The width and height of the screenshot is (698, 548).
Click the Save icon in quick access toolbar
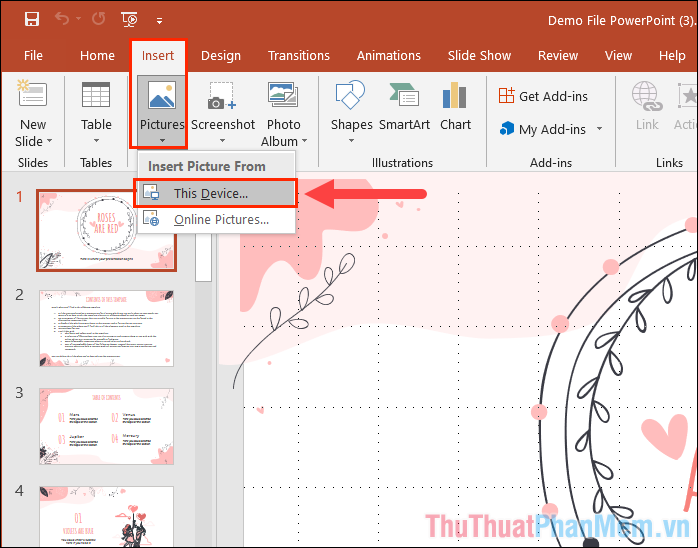[x=32, y=19]
